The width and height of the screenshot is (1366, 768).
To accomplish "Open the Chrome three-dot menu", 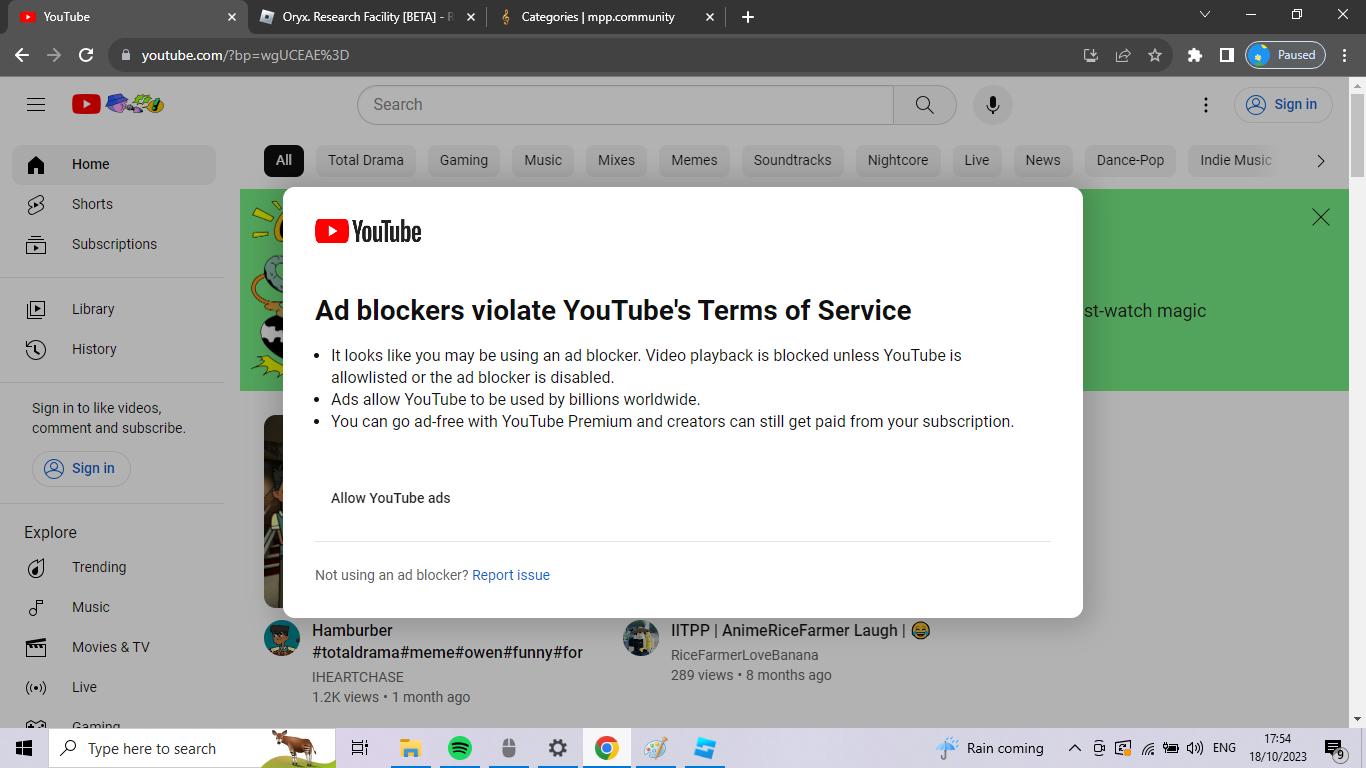I will click(x=1346, y=55).
